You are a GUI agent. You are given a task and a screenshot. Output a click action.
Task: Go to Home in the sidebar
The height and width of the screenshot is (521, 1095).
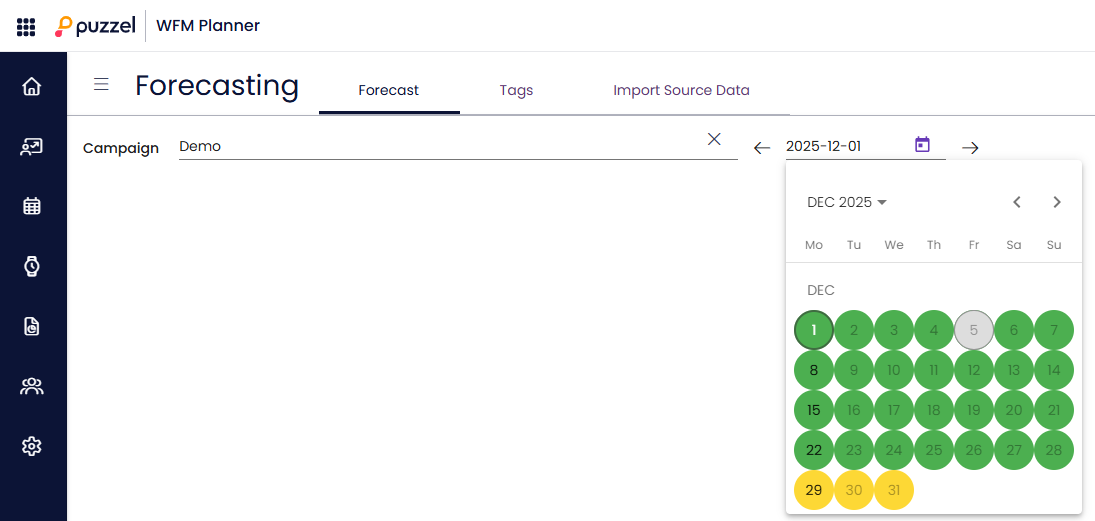click(32, 87)
